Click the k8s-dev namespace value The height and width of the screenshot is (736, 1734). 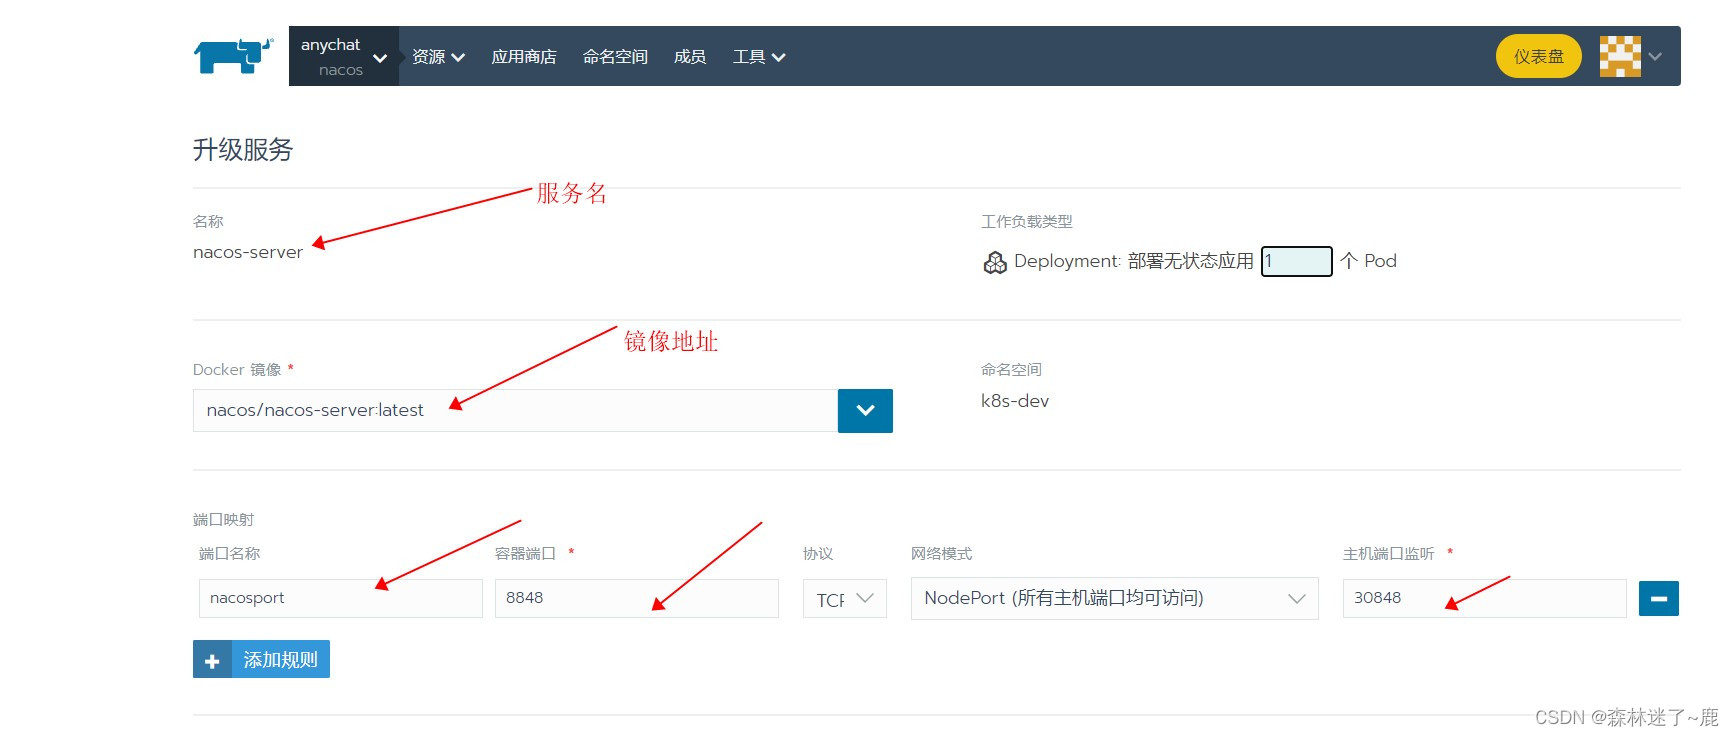(1015, 401)
